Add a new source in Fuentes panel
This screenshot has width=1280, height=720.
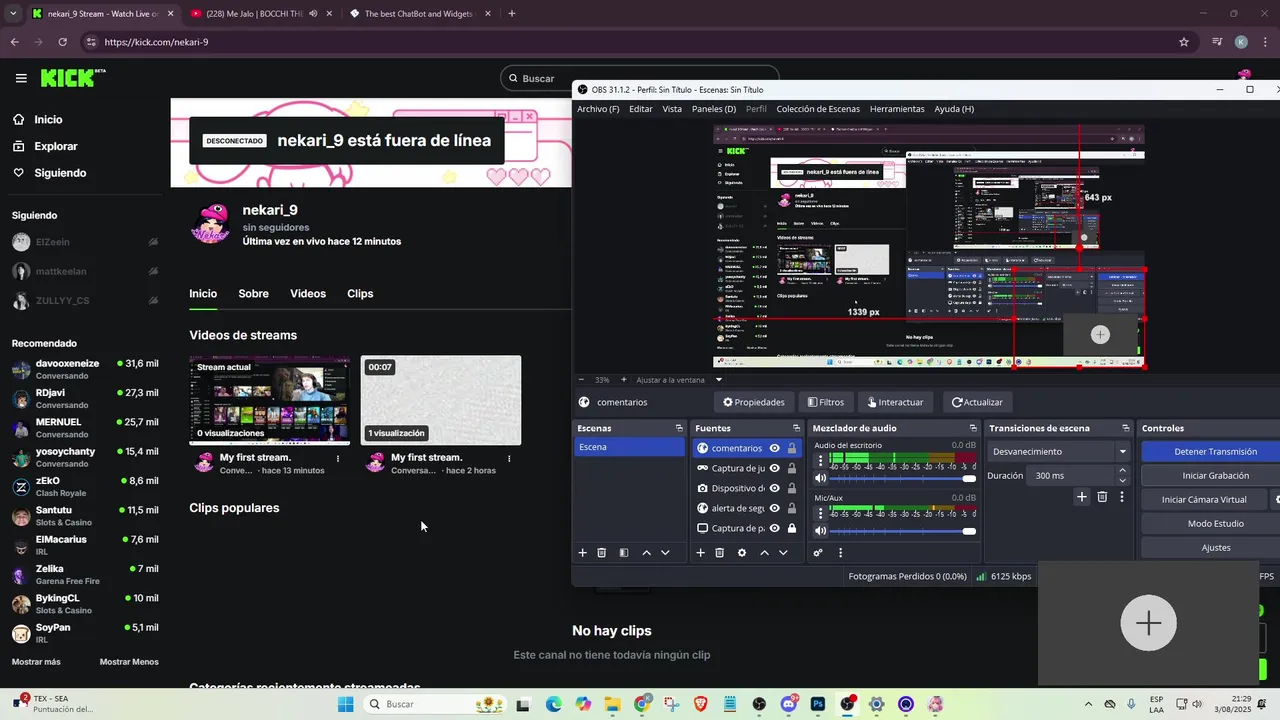coord(700,553)
